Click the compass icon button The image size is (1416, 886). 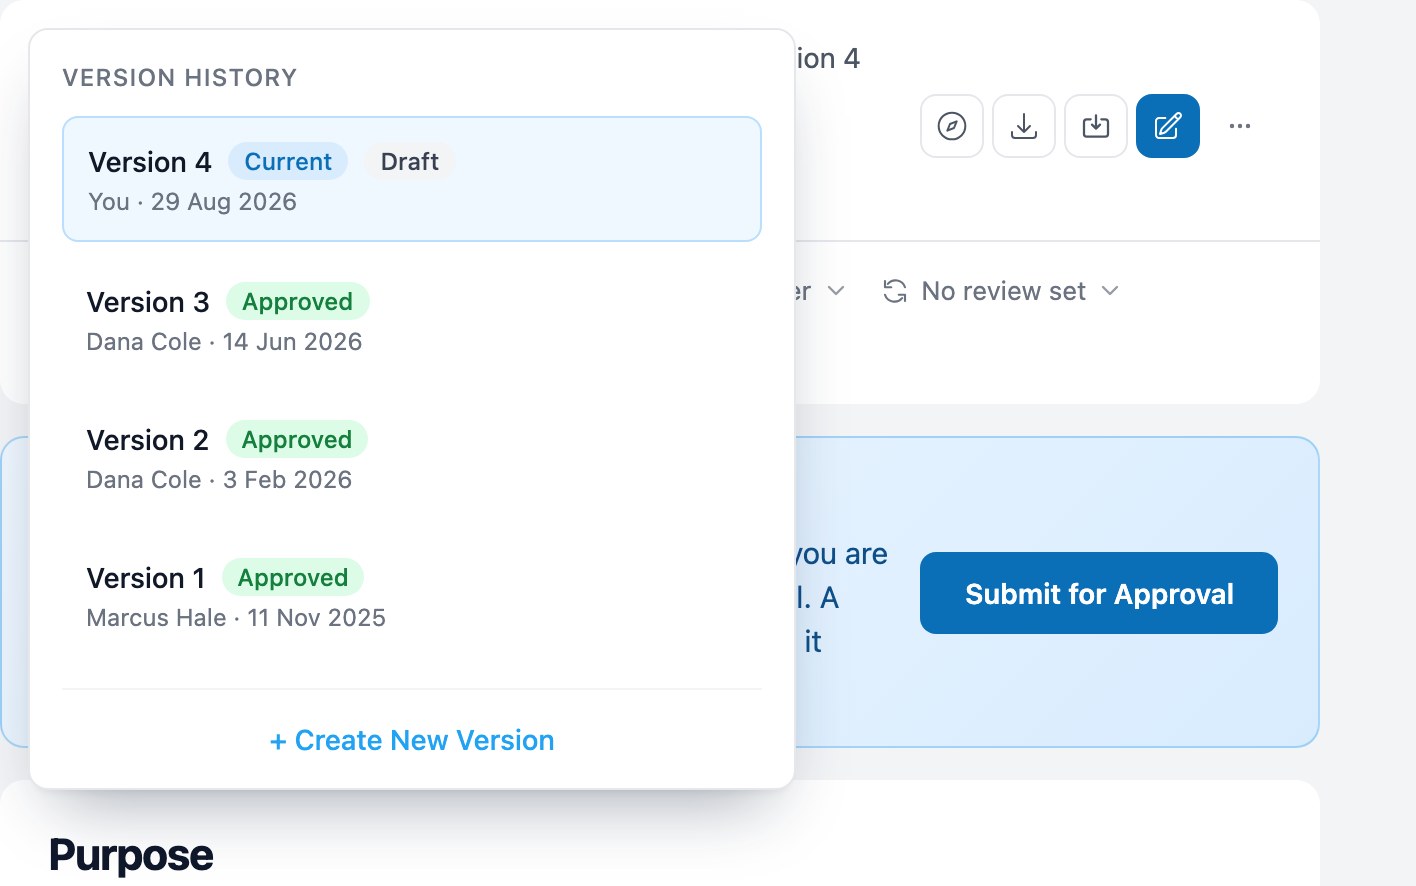coord(952,126)
